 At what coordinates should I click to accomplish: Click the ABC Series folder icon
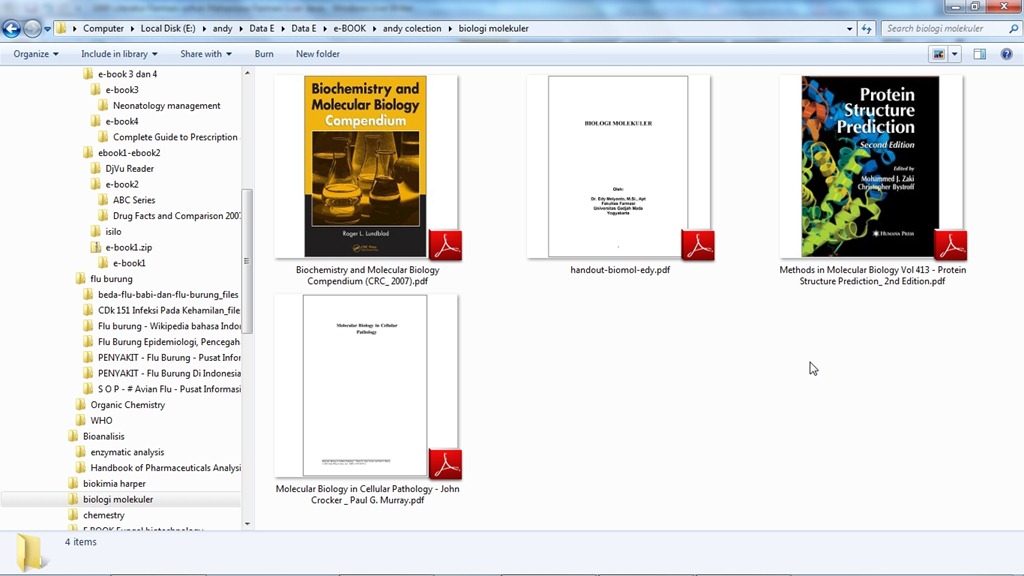point(103,199)
